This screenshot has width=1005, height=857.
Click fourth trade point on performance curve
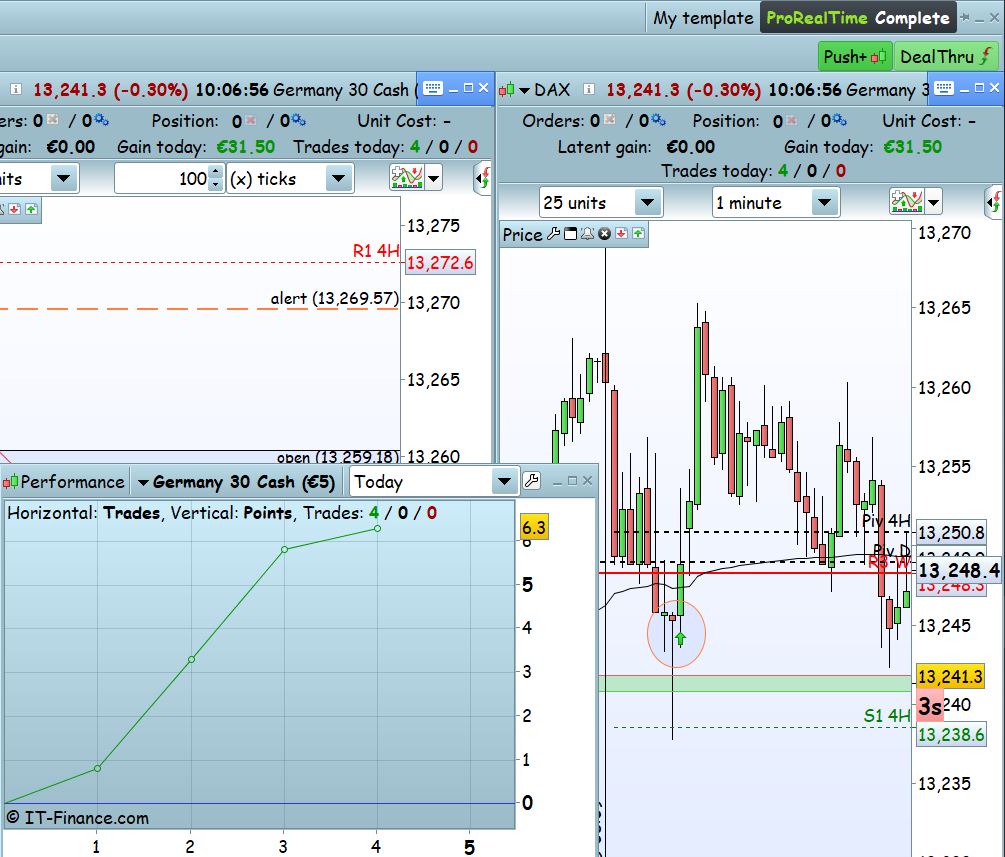pyautogui.click(x=378, y=529)
